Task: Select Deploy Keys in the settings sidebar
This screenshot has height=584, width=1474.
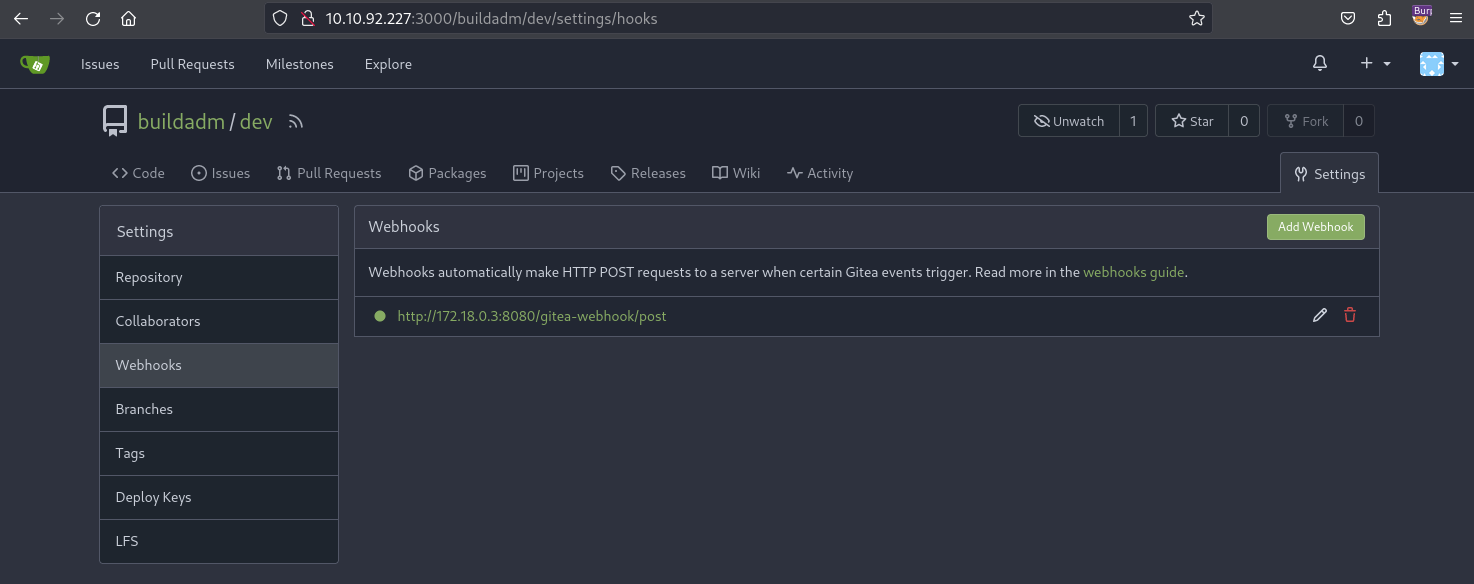Action: pos(219,497)
